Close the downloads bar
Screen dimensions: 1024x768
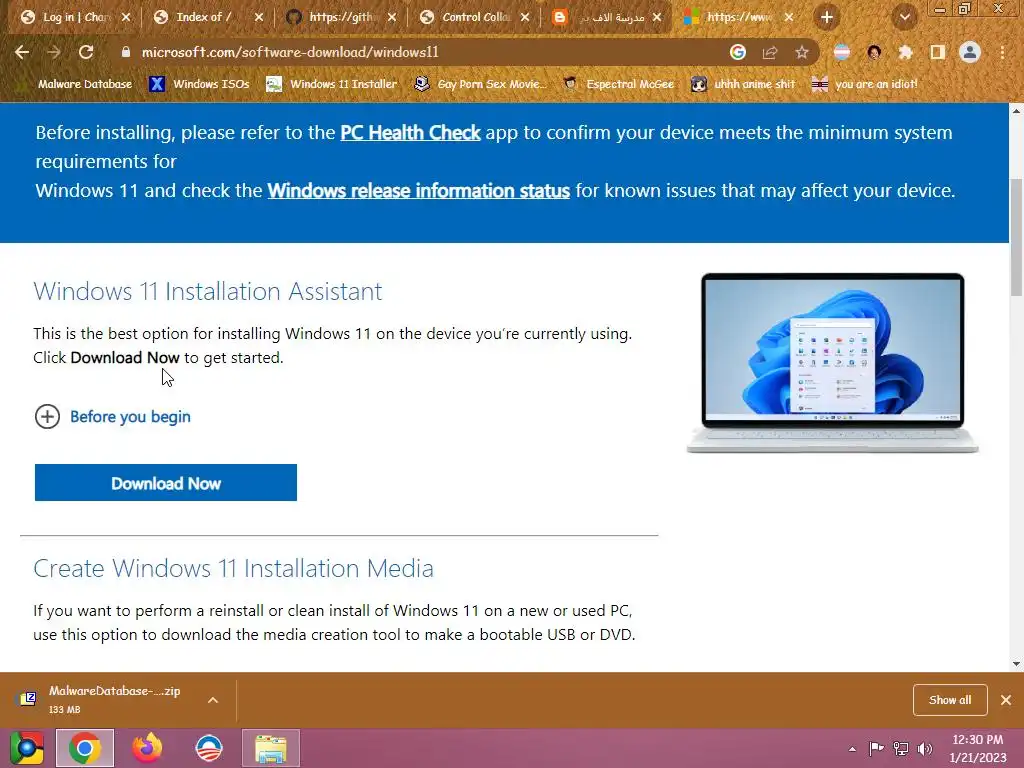[x=1006, y=700]
